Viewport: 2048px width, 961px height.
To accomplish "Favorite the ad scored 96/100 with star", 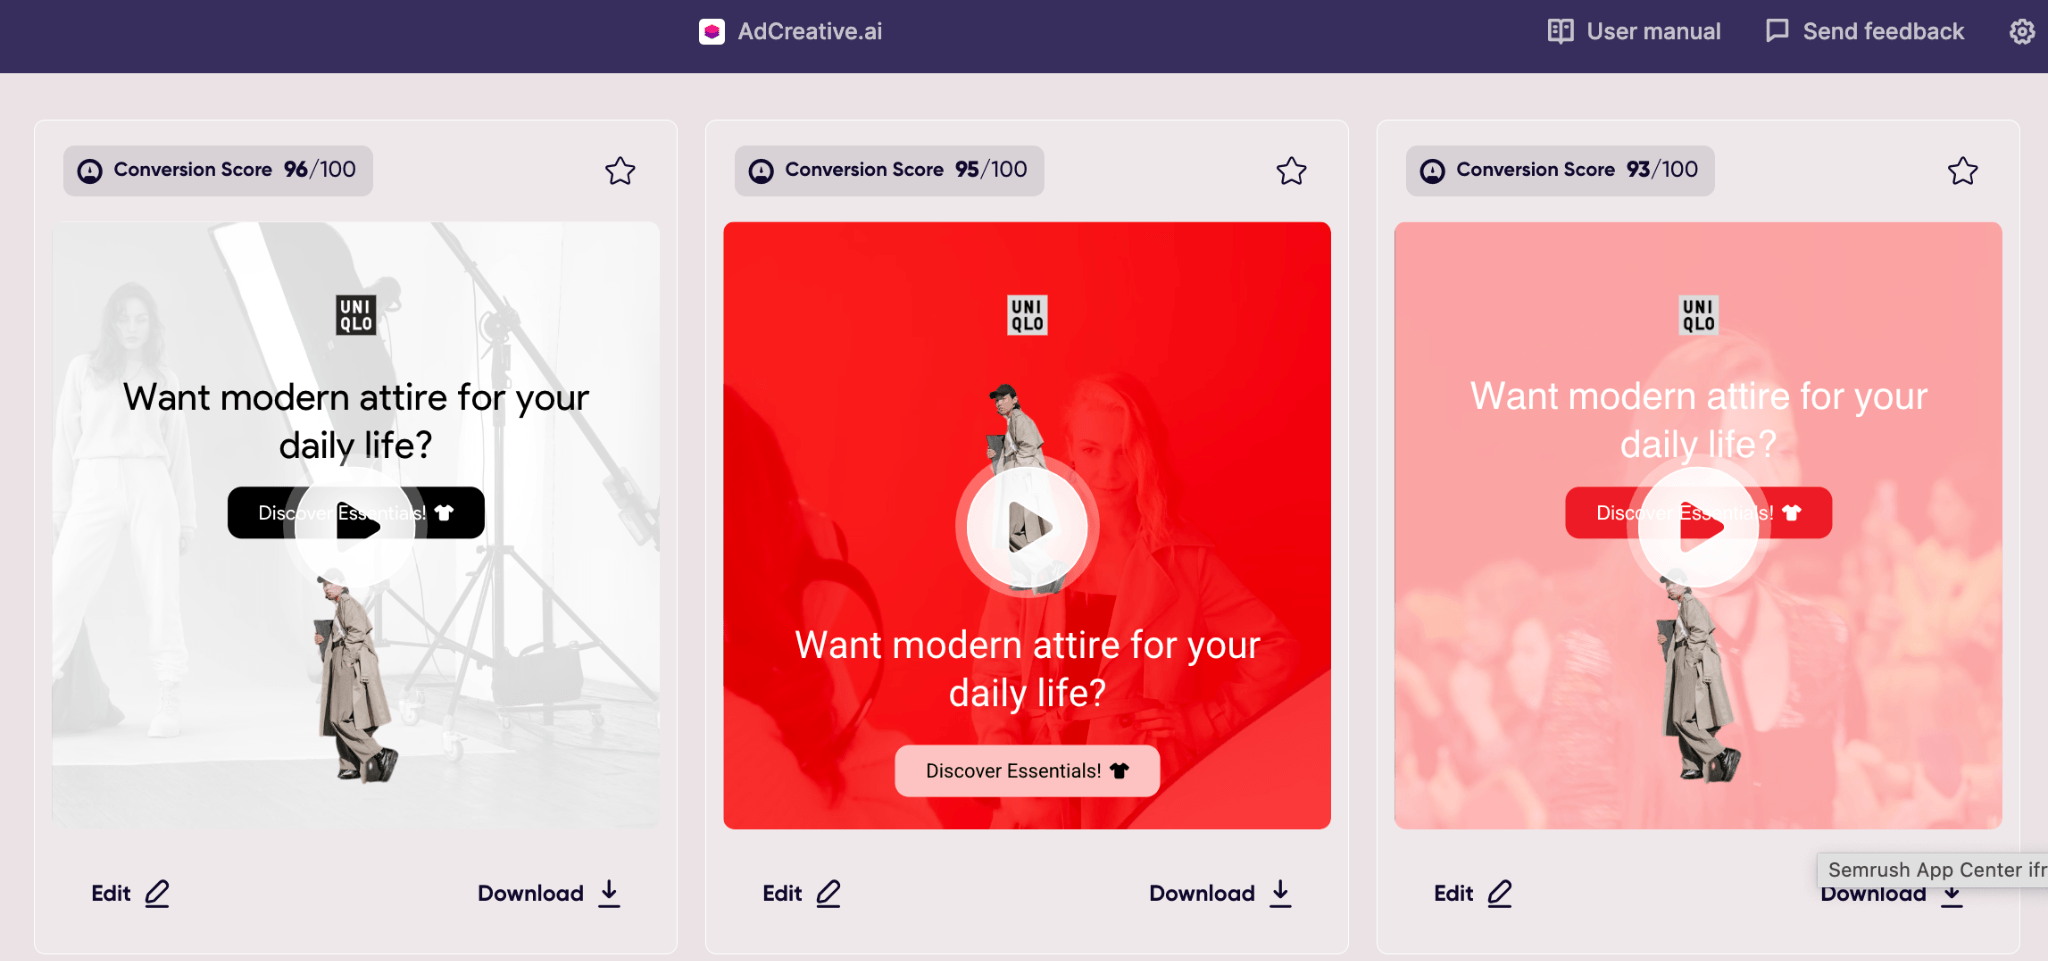I will (620, 171).
